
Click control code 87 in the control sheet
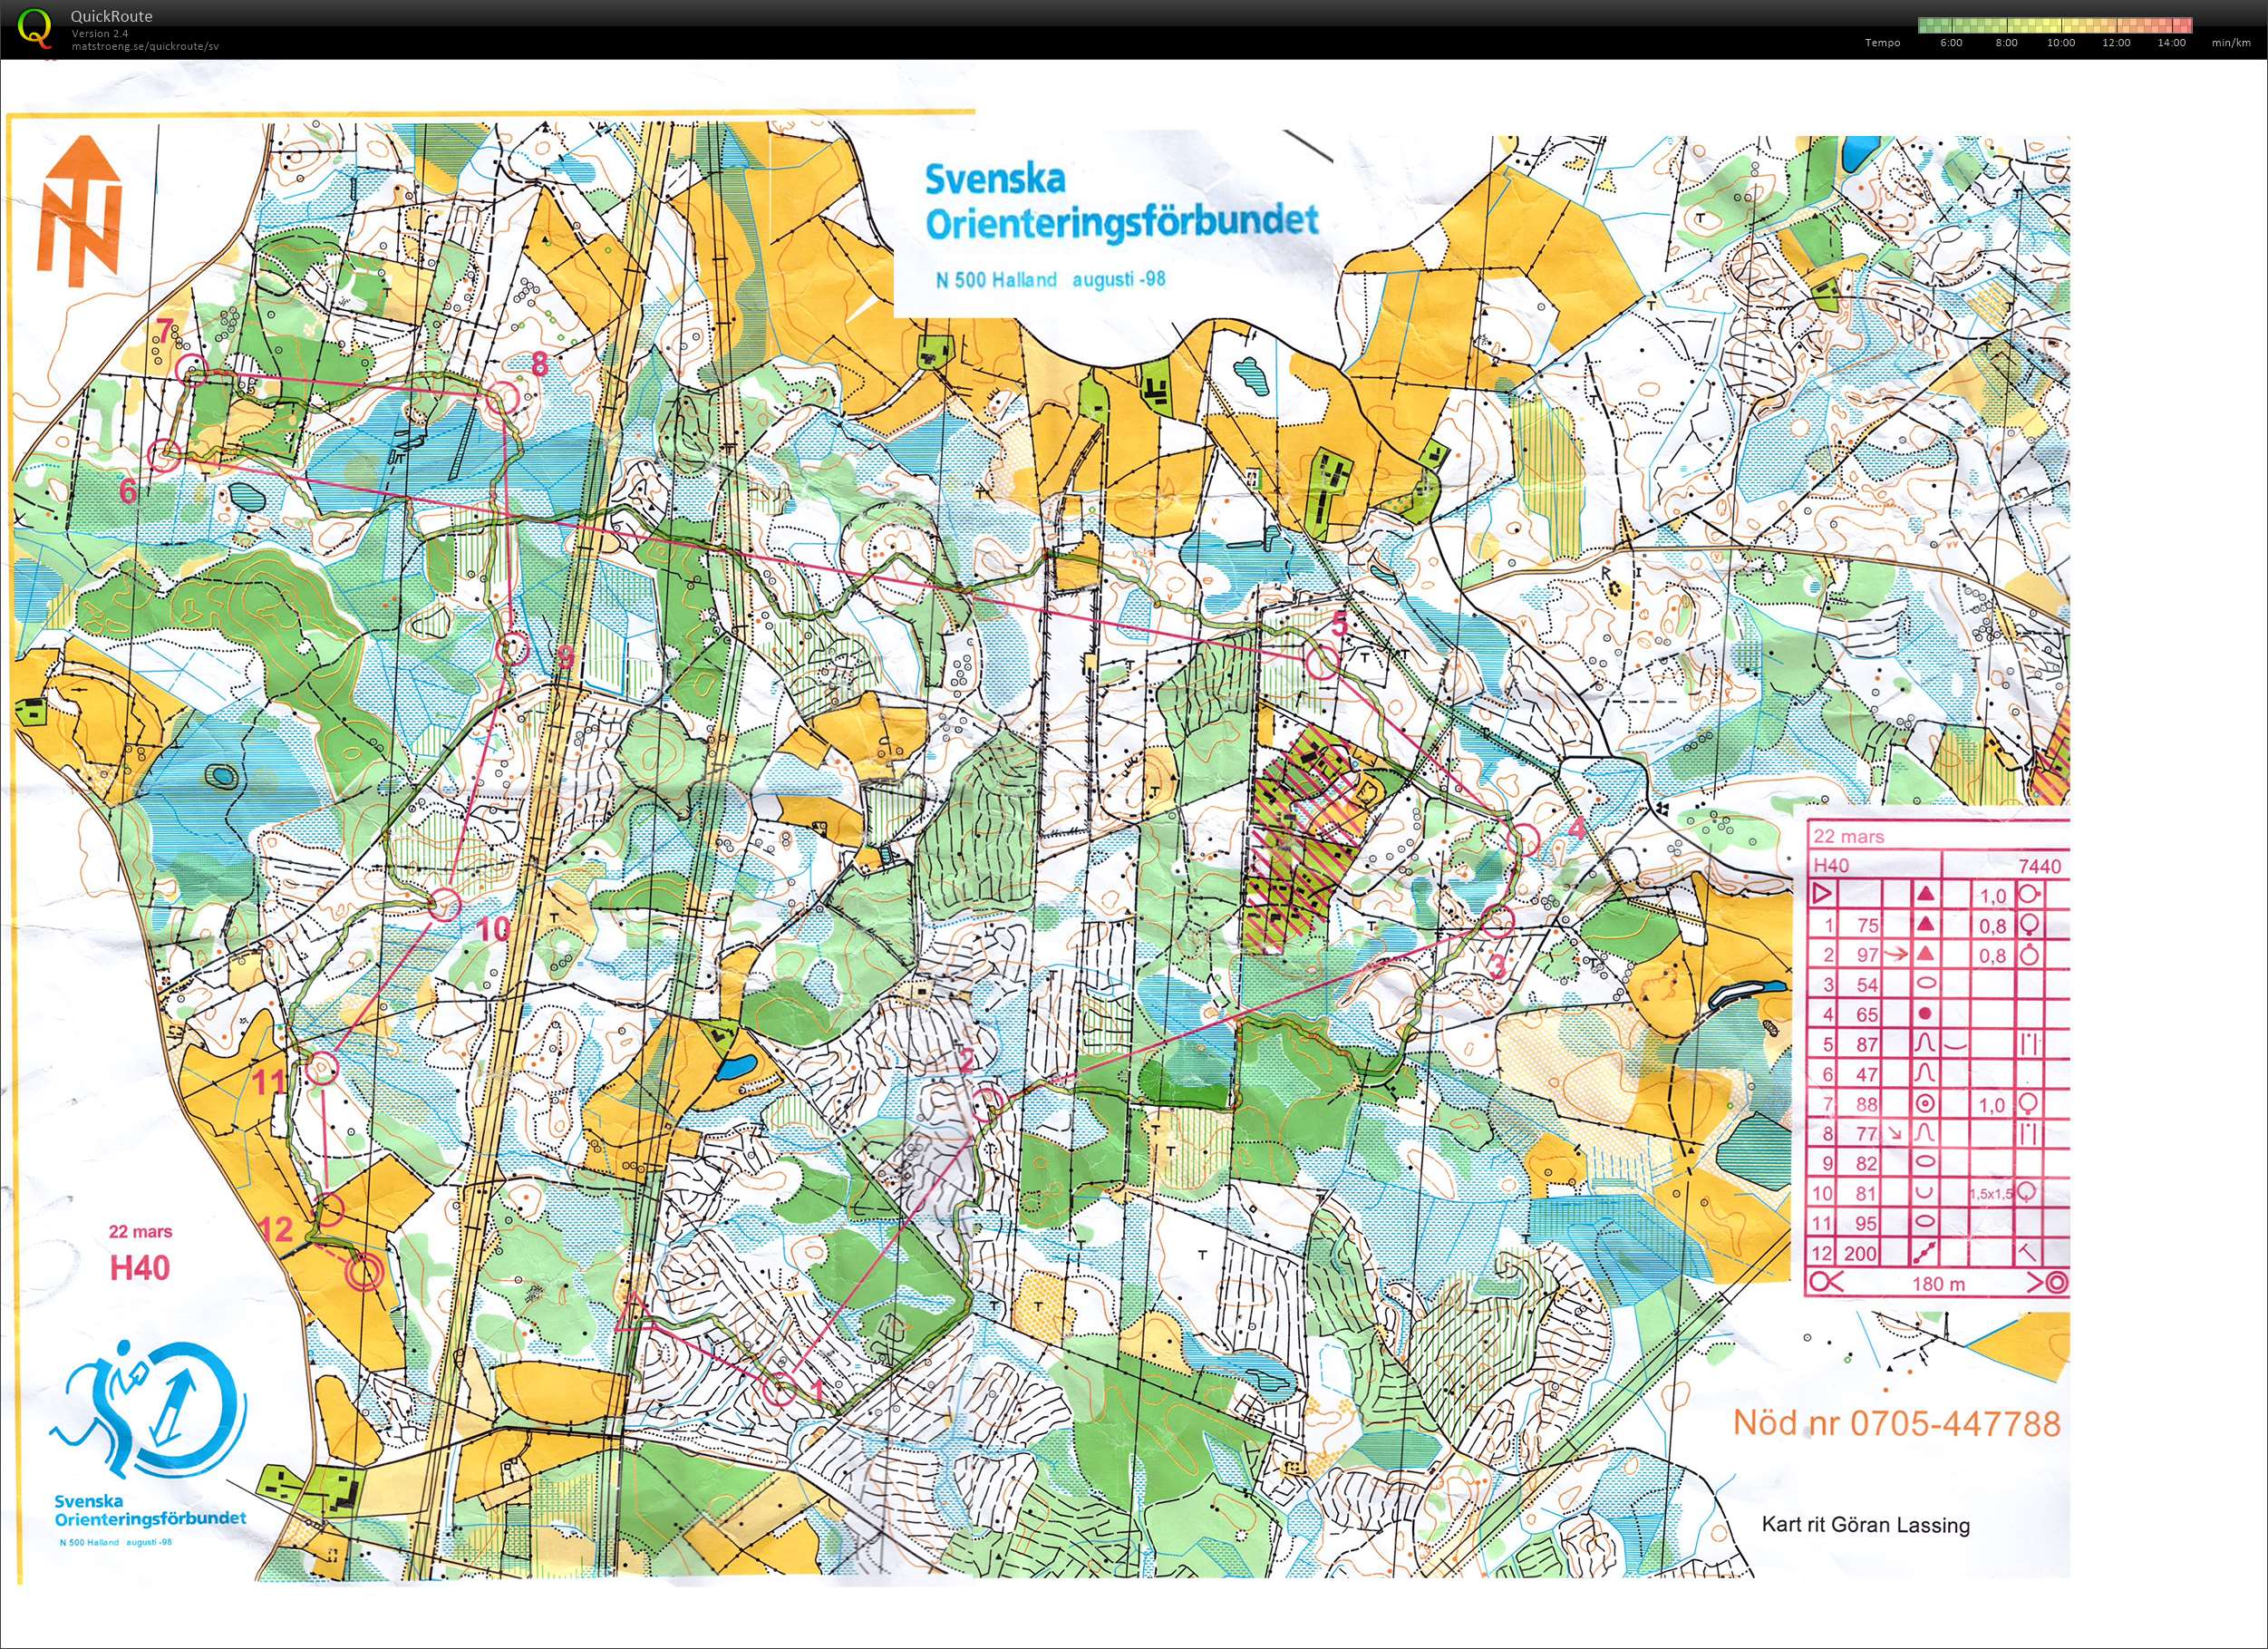(x=1867, y=1045)
